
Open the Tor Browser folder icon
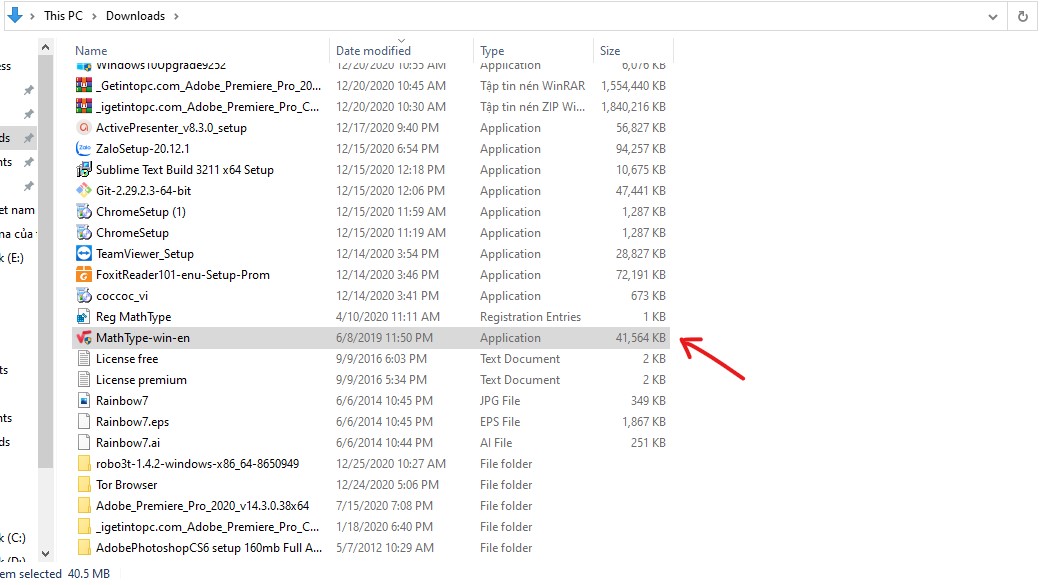pyautogui.click(x=83, y=484)
